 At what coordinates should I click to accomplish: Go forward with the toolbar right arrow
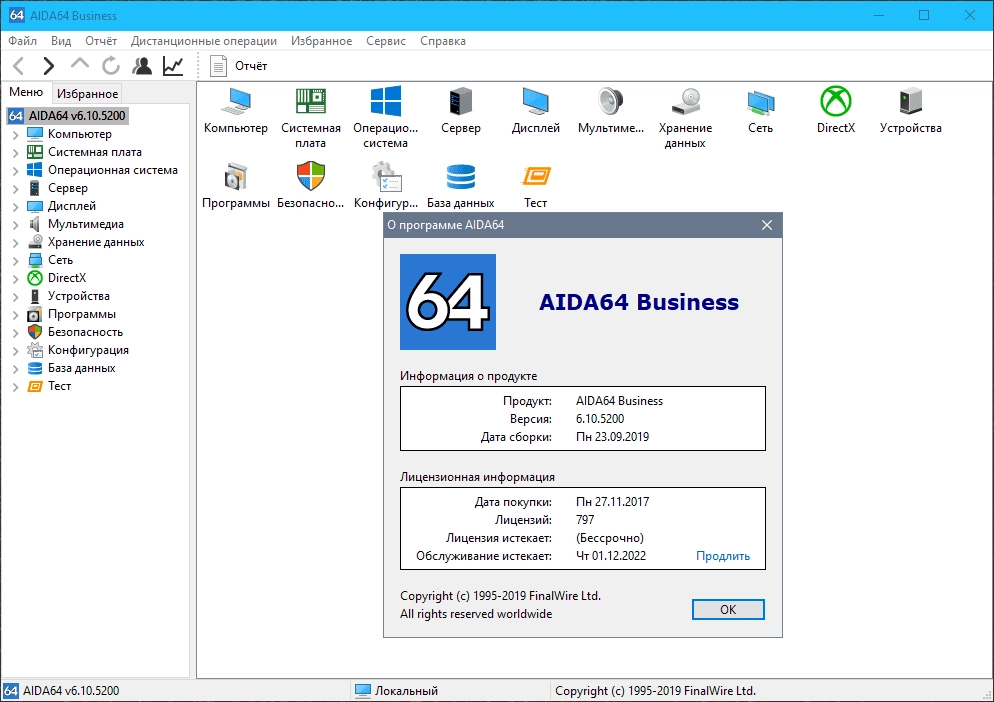(x=49, y=65)
